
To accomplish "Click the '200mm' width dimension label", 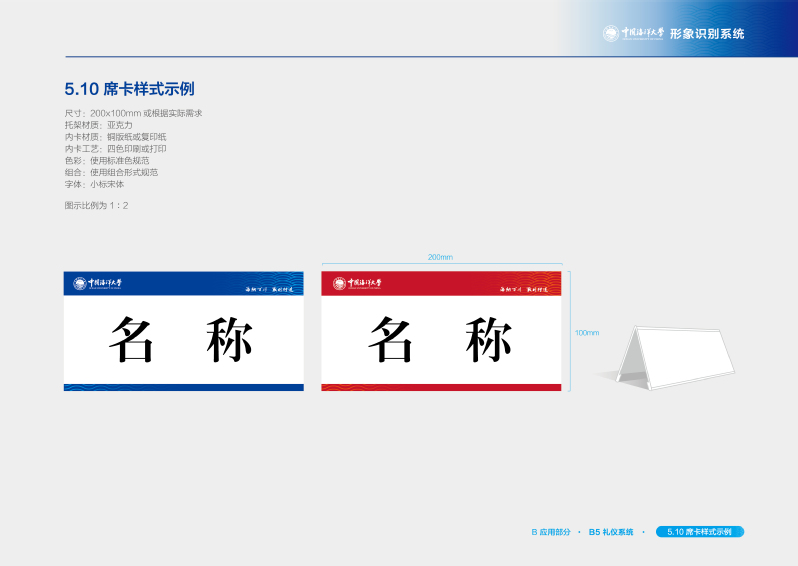I will click(x=440, y=257).
